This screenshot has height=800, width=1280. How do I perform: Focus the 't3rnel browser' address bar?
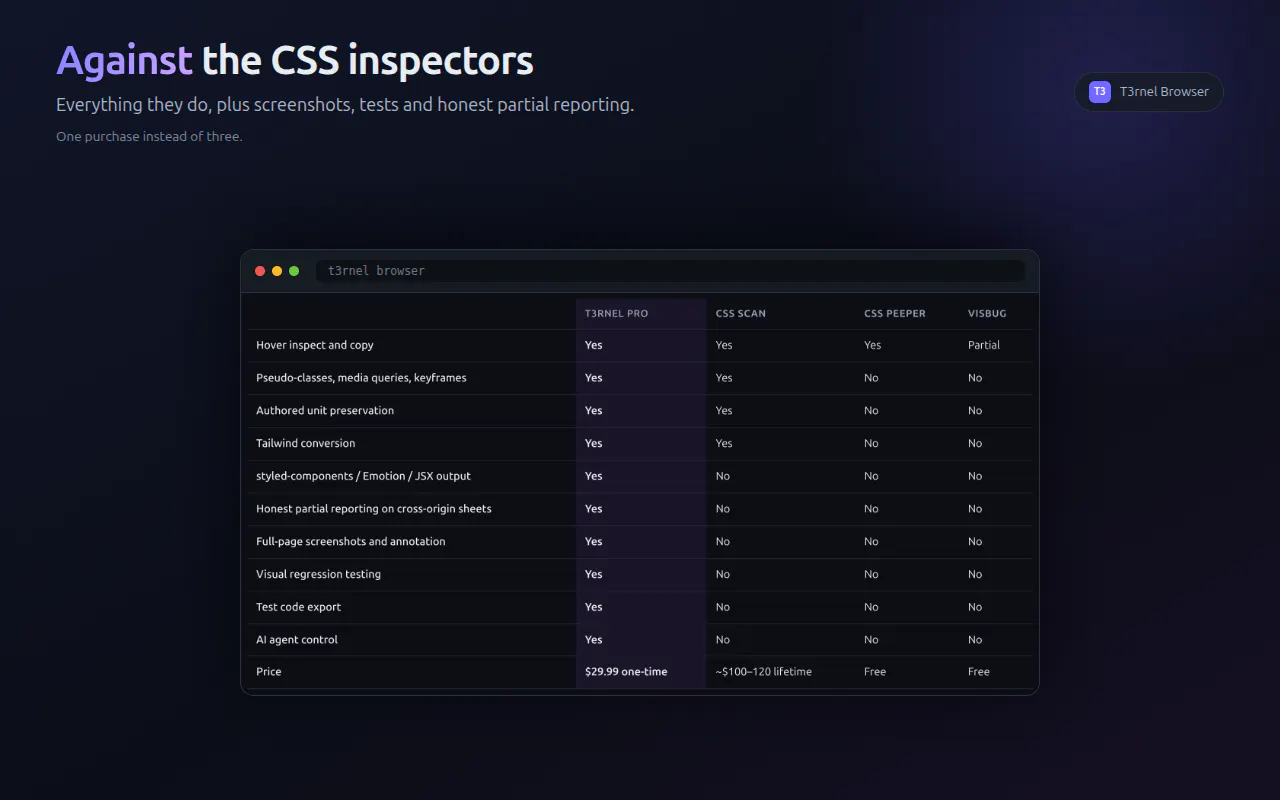point(670,271)
